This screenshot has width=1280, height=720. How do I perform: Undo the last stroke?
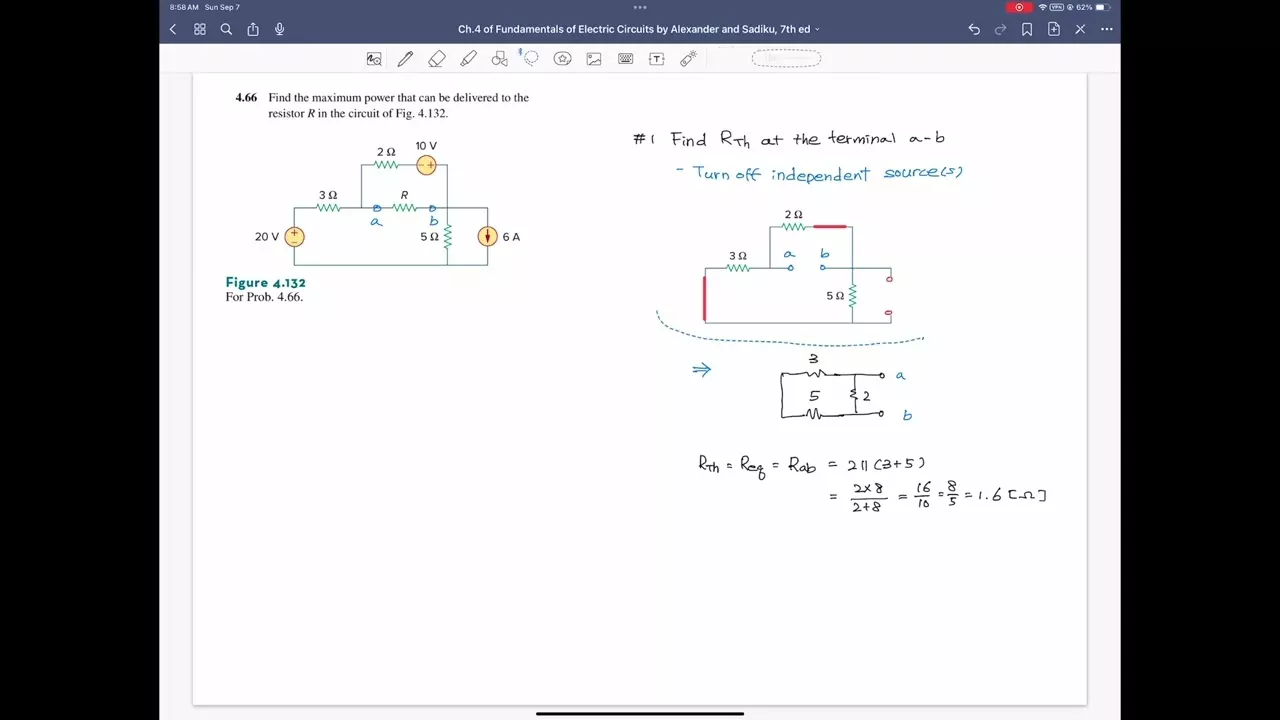tap(974, 29)
